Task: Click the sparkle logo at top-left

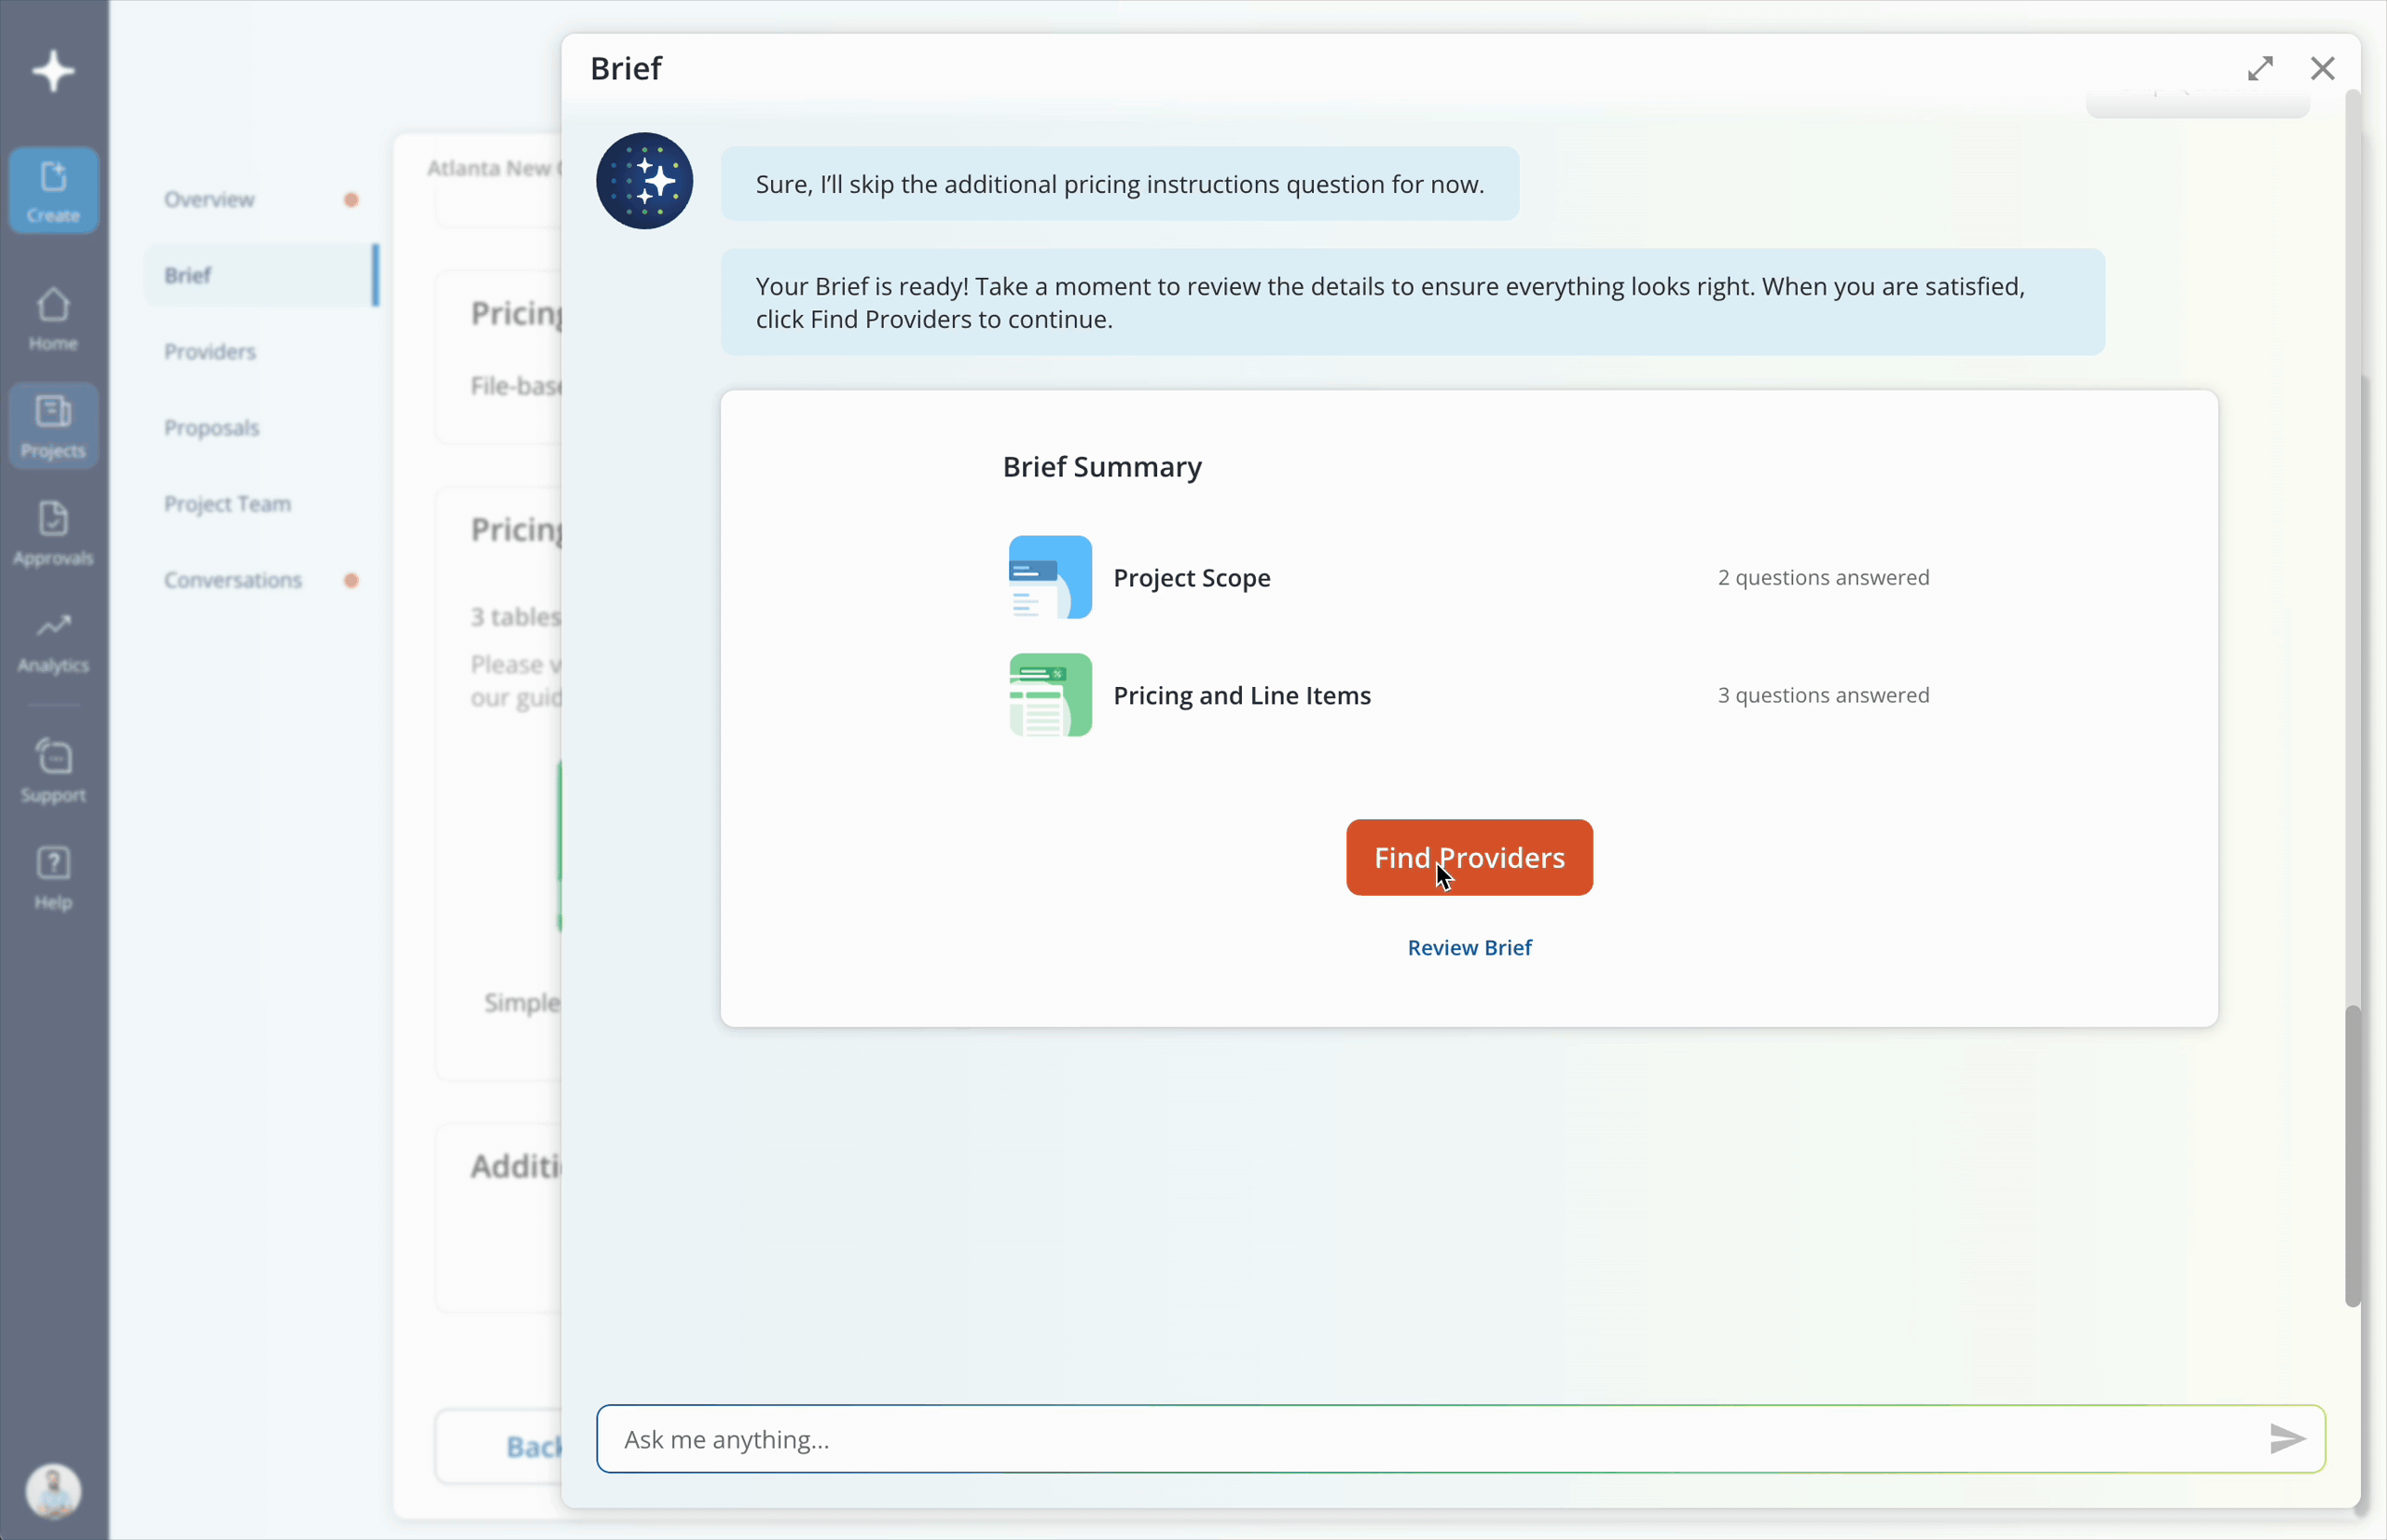Action: (x=53, y=71)
